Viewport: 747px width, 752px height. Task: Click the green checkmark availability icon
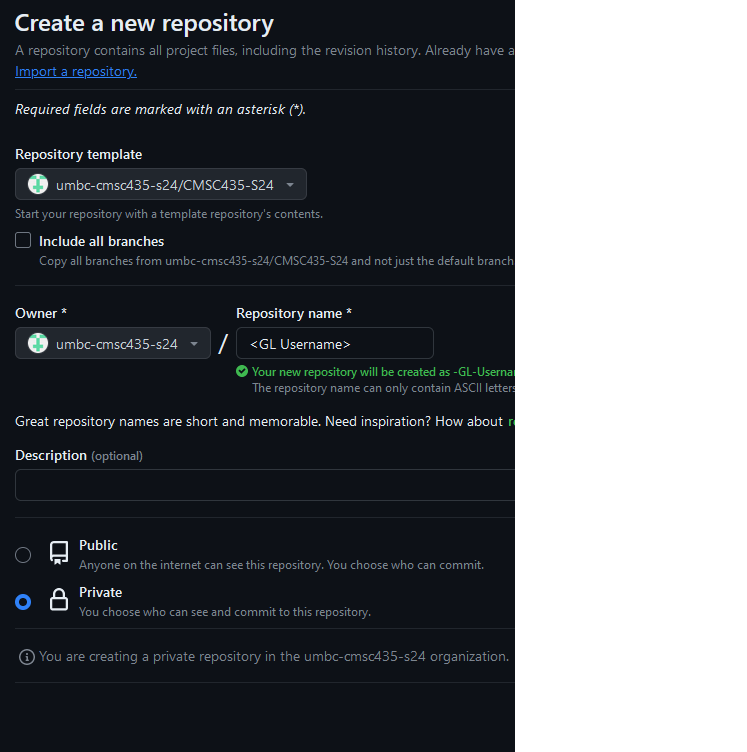[242, 371]
